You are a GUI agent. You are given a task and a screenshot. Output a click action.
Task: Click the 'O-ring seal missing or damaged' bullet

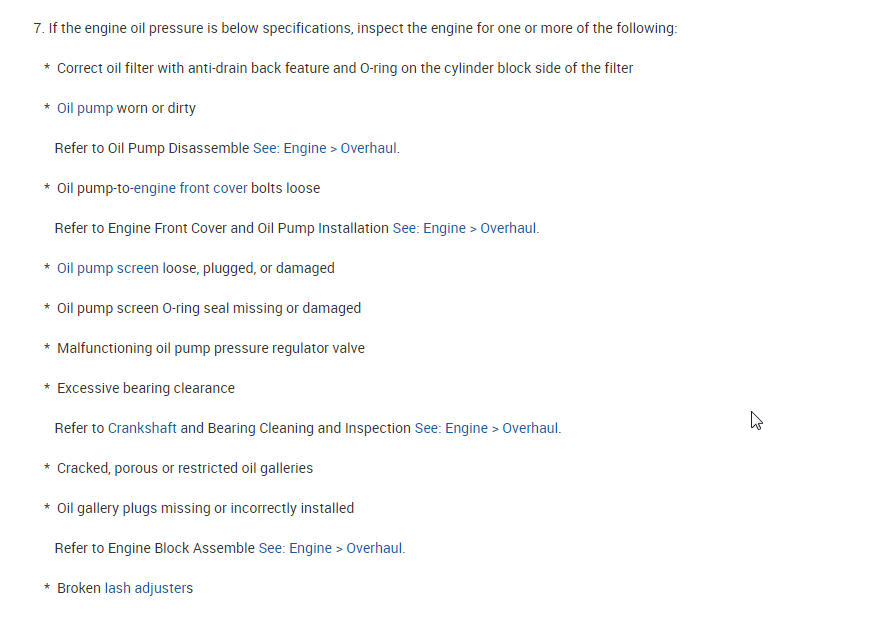coord(209,308)
